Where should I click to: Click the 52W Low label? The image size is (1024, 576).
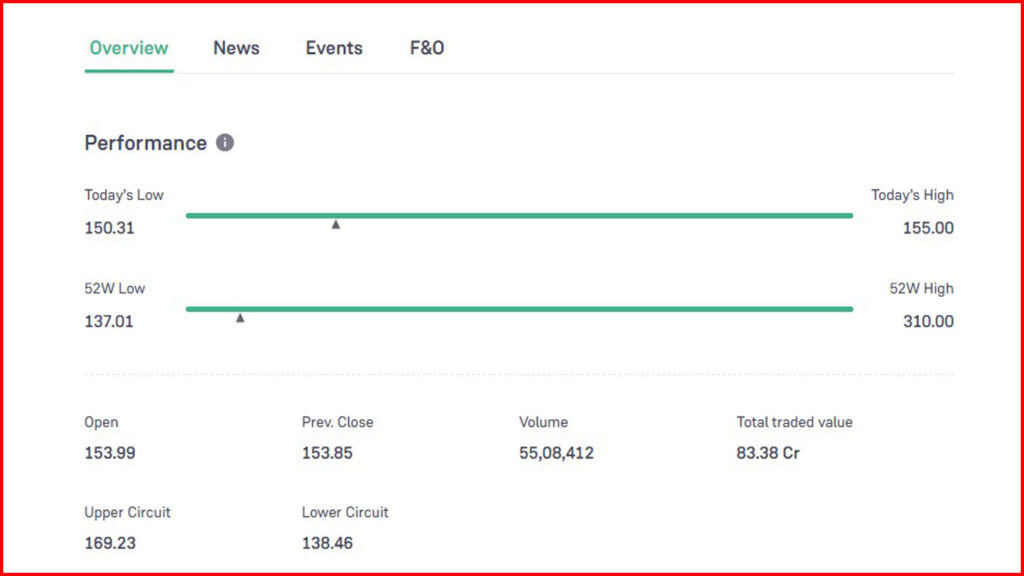point(115,289)
